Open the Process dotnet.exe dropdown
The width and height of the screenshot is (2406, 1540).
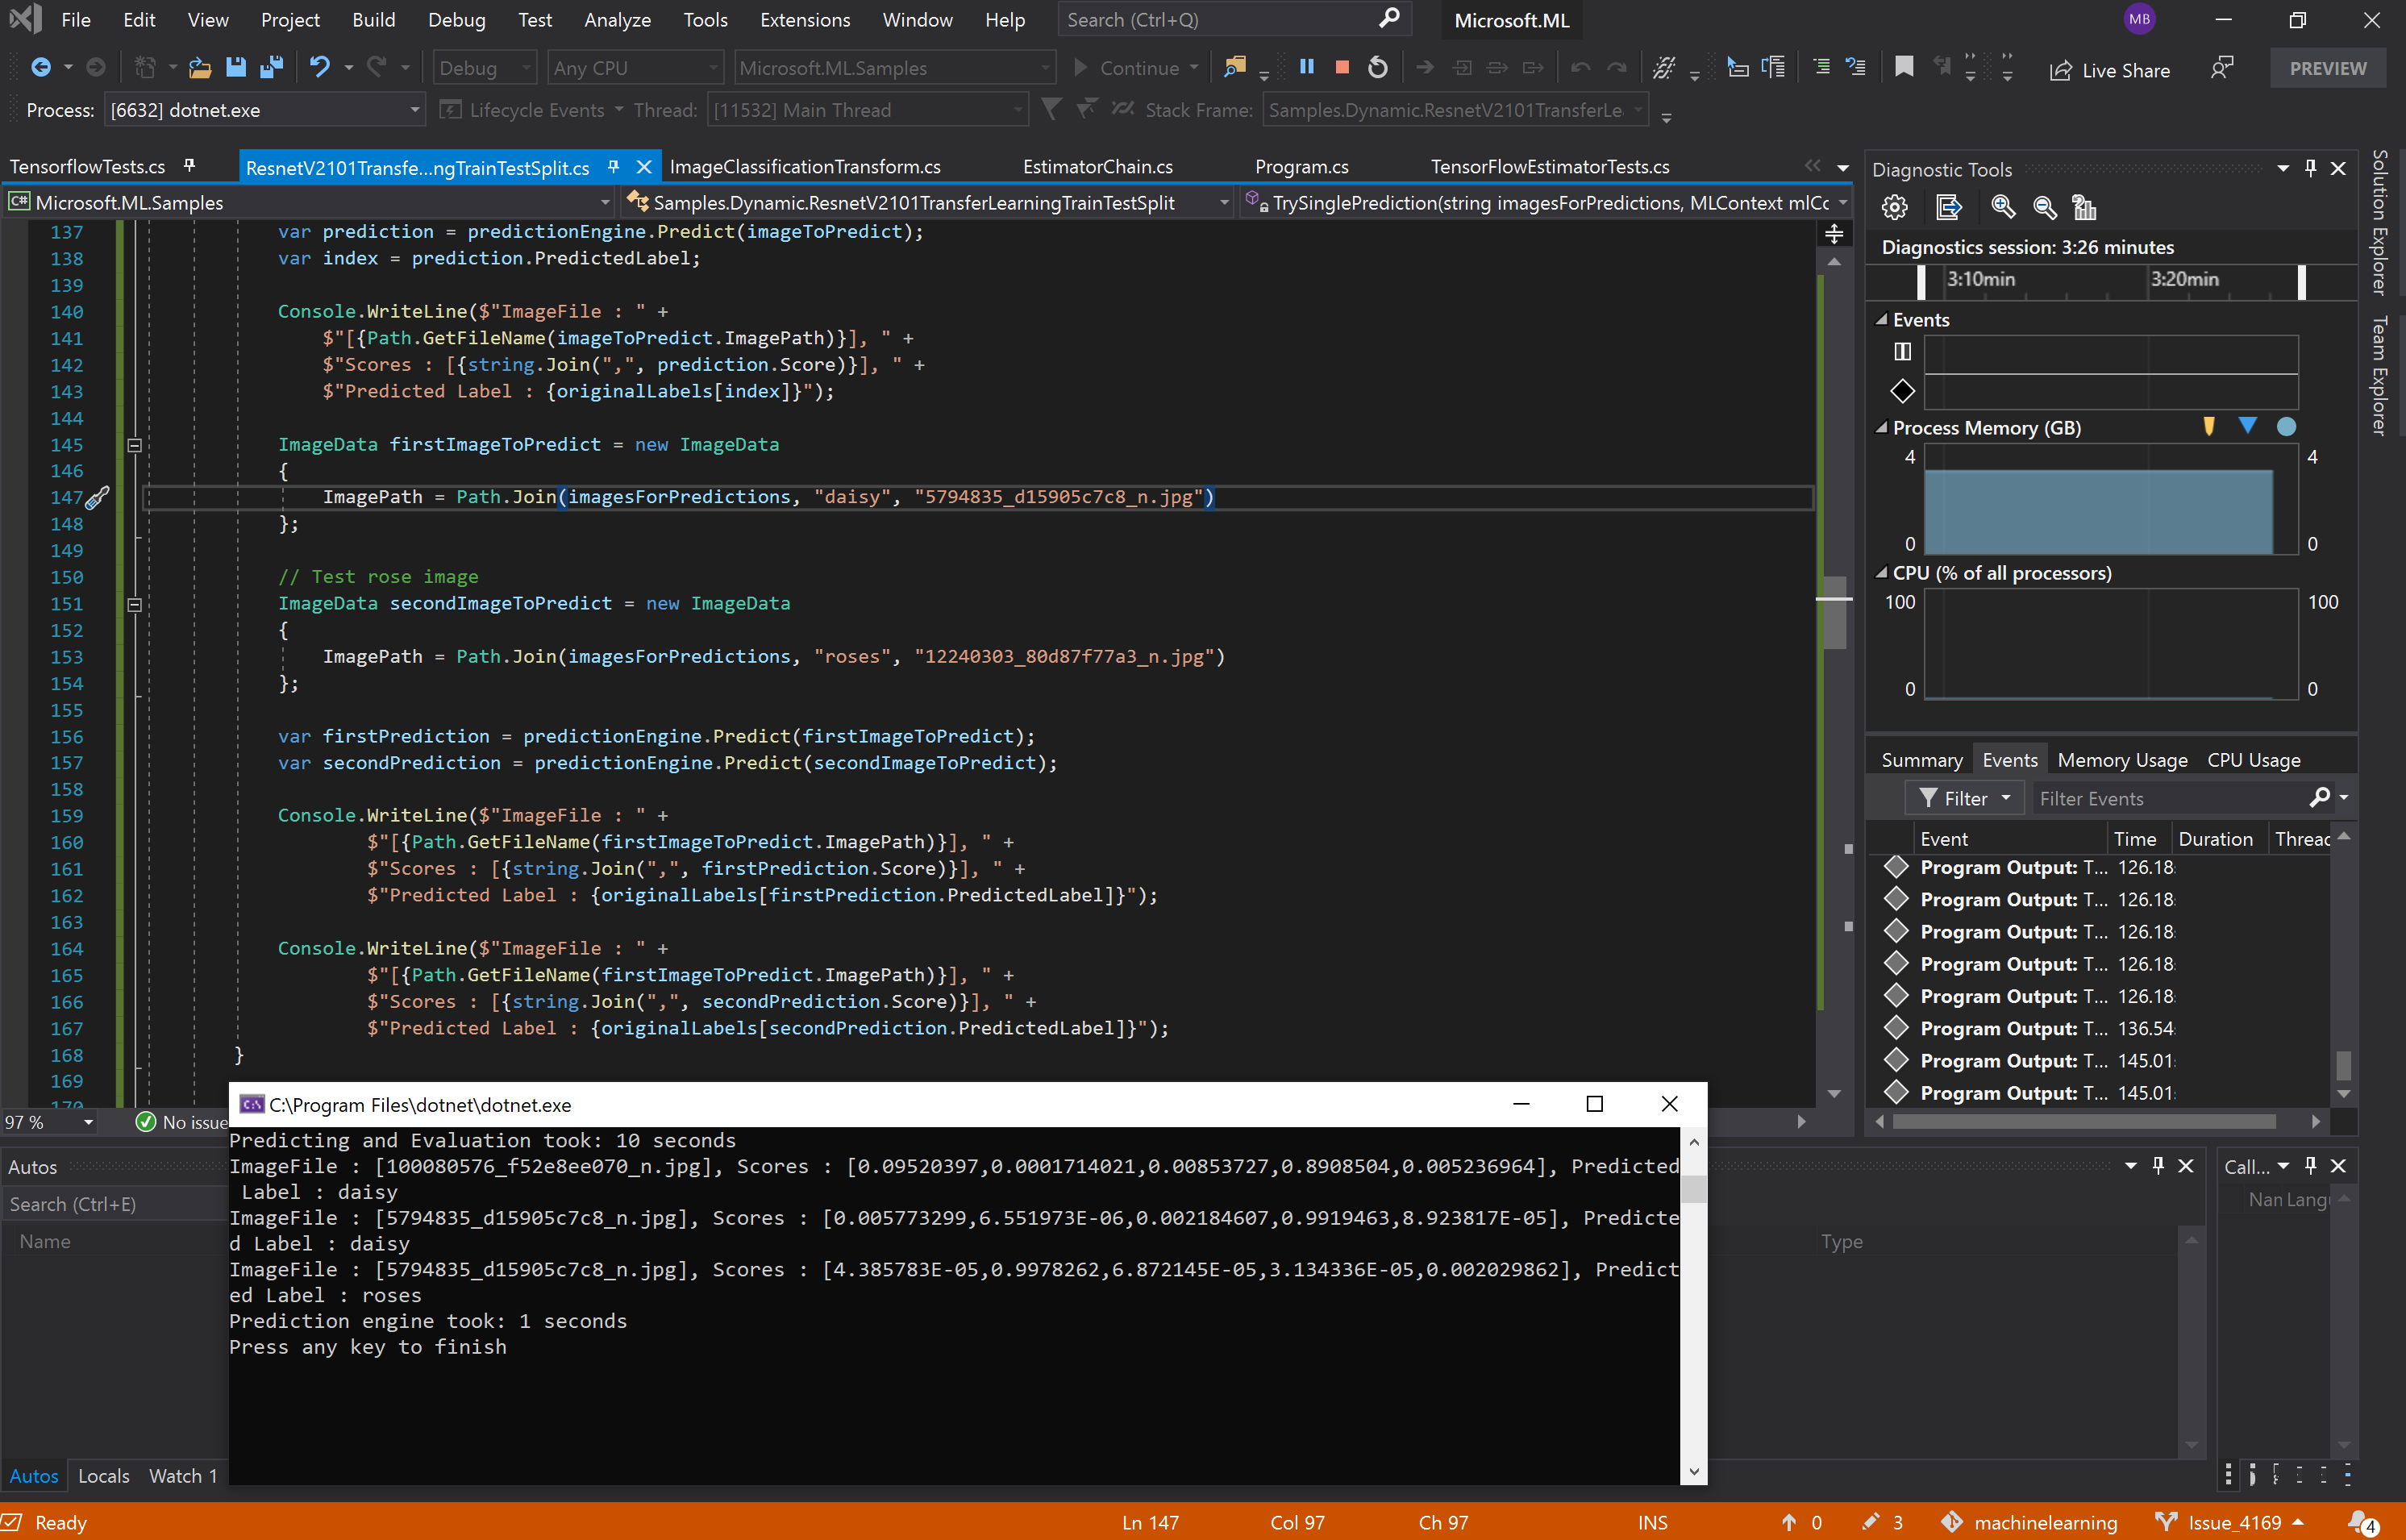pos(414,110)
